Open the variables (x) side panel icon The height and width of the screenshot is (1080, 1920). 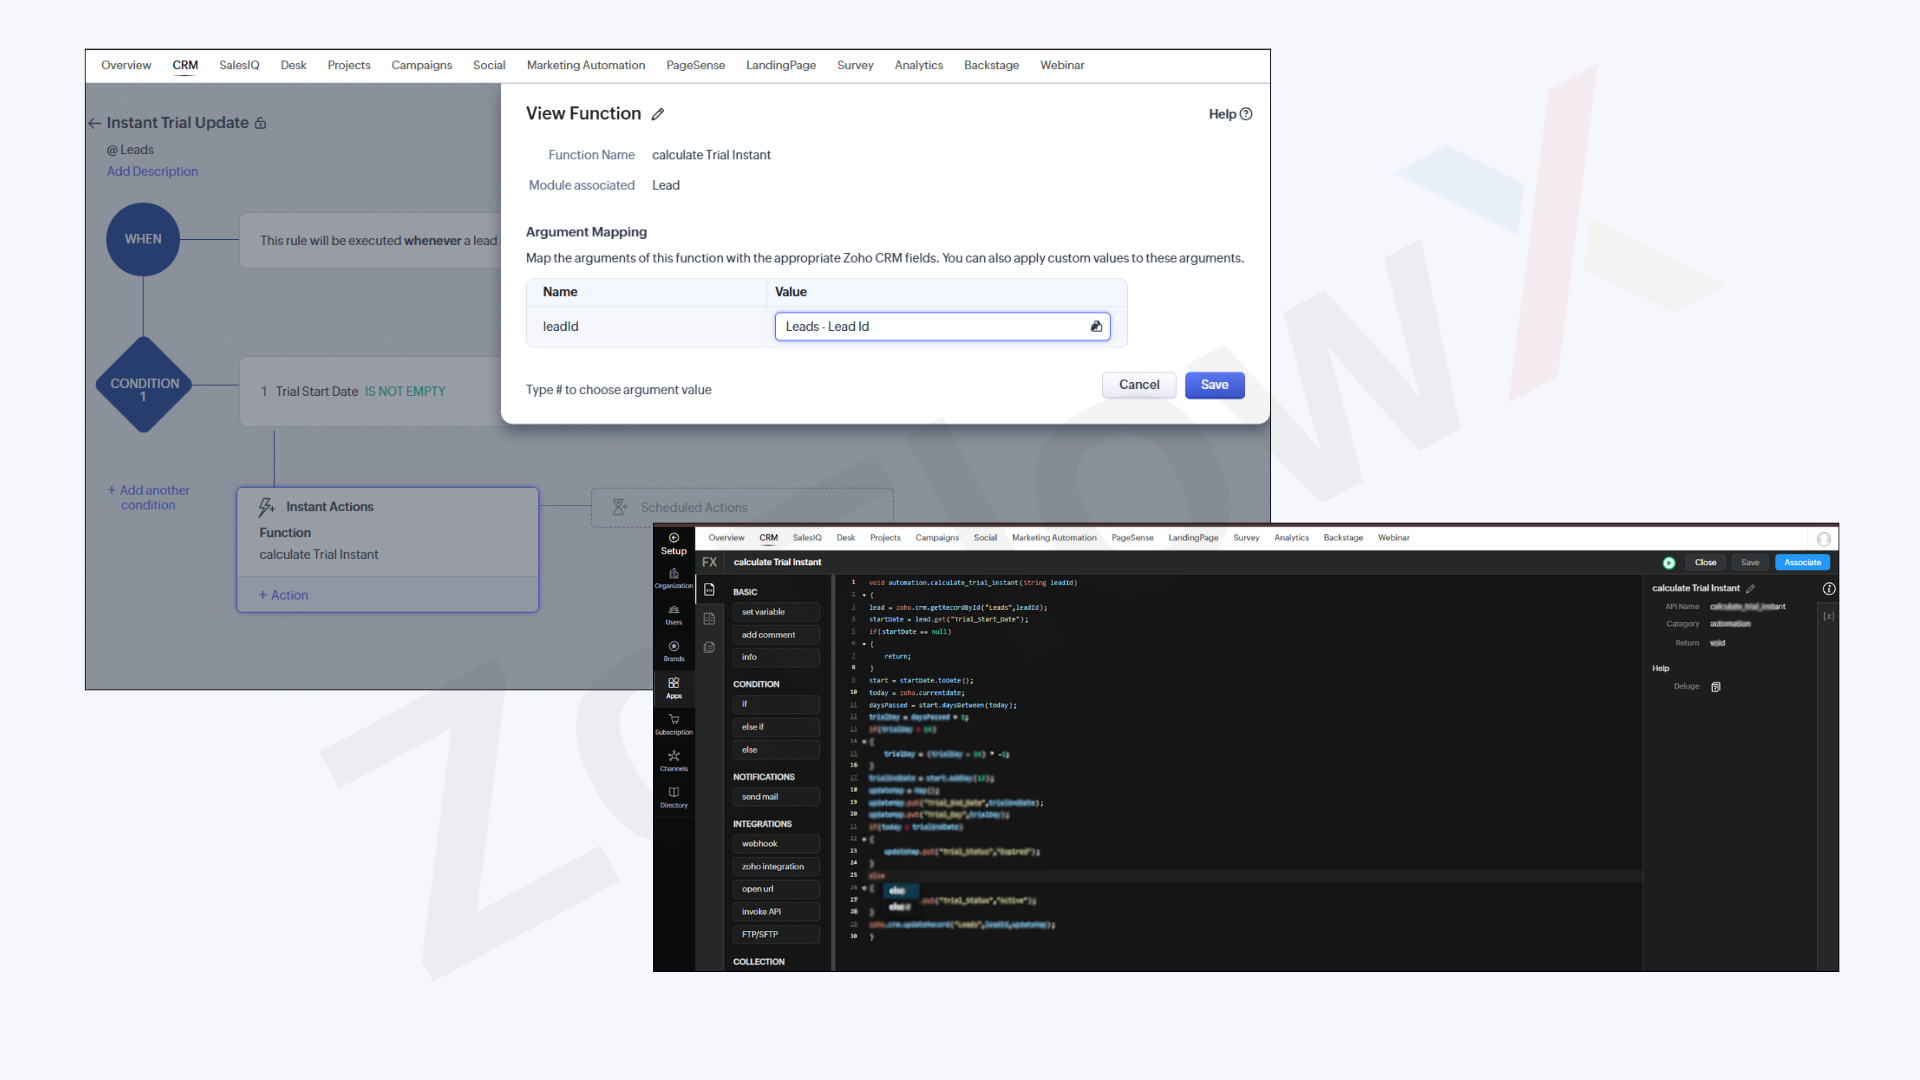pos(1828,616)
